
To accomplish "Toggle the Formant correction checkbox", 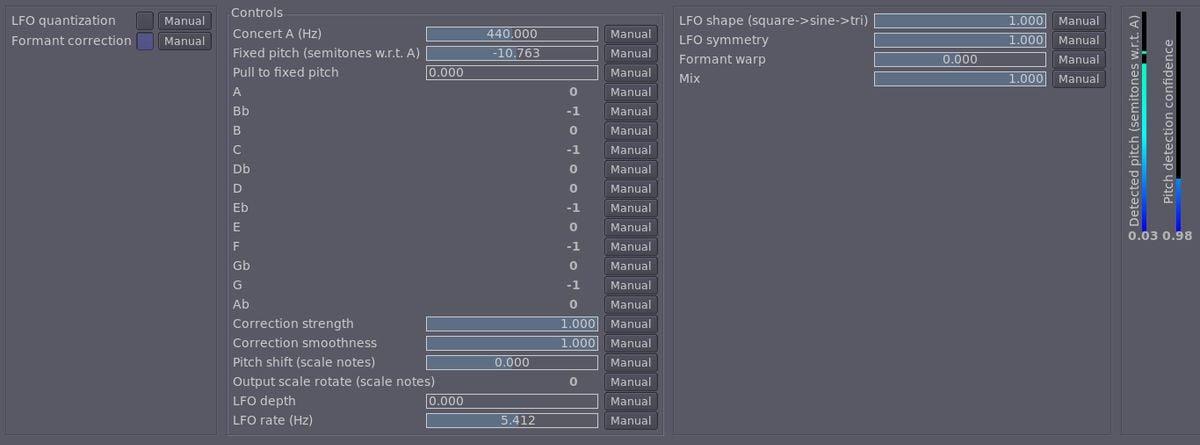I will pyautogui.click(x=145, y=41).
